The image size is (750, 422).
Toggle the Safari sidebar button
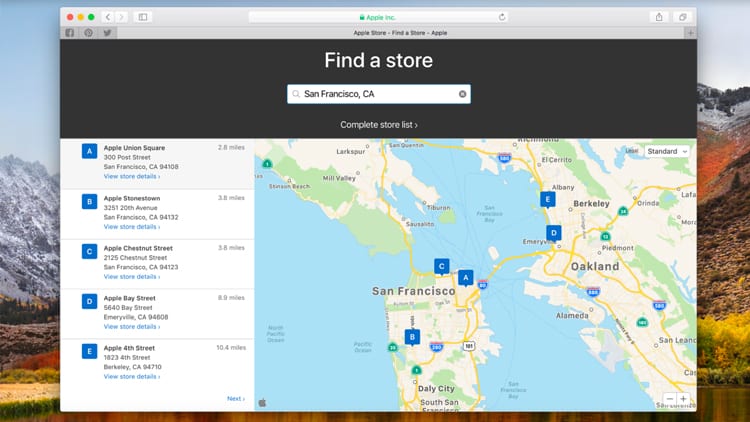coord(143,17)
